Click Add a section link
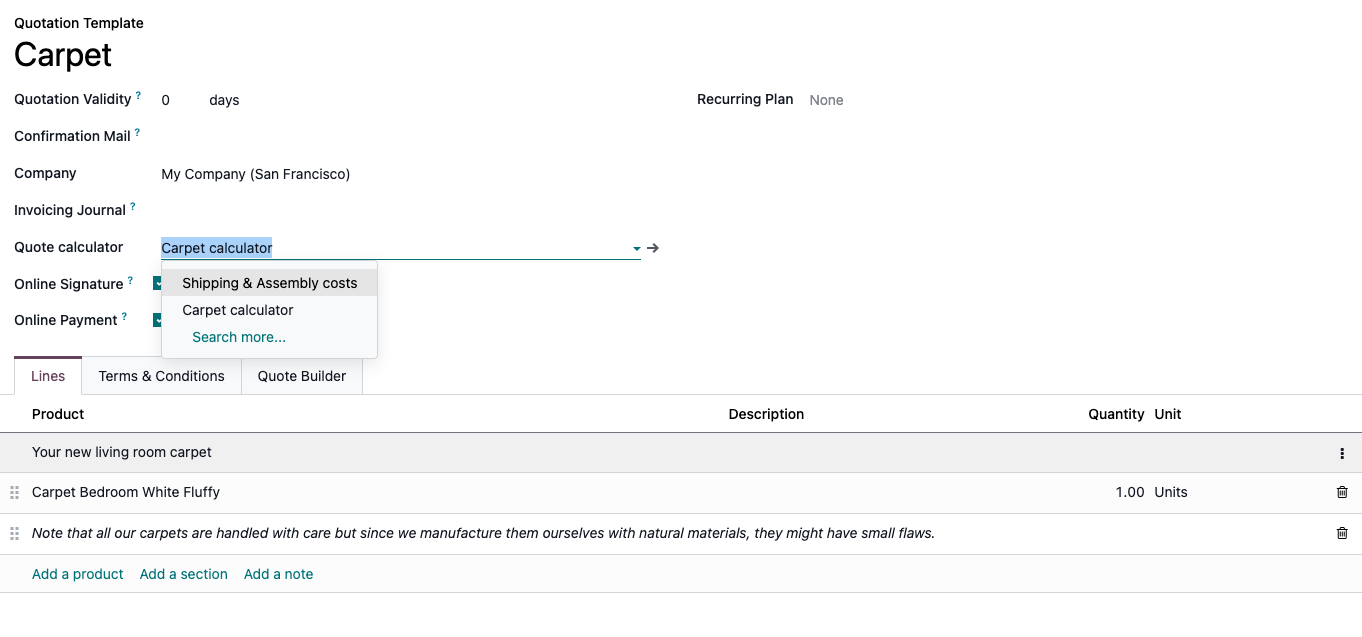 pyautogui.click(x=184, y=574)
